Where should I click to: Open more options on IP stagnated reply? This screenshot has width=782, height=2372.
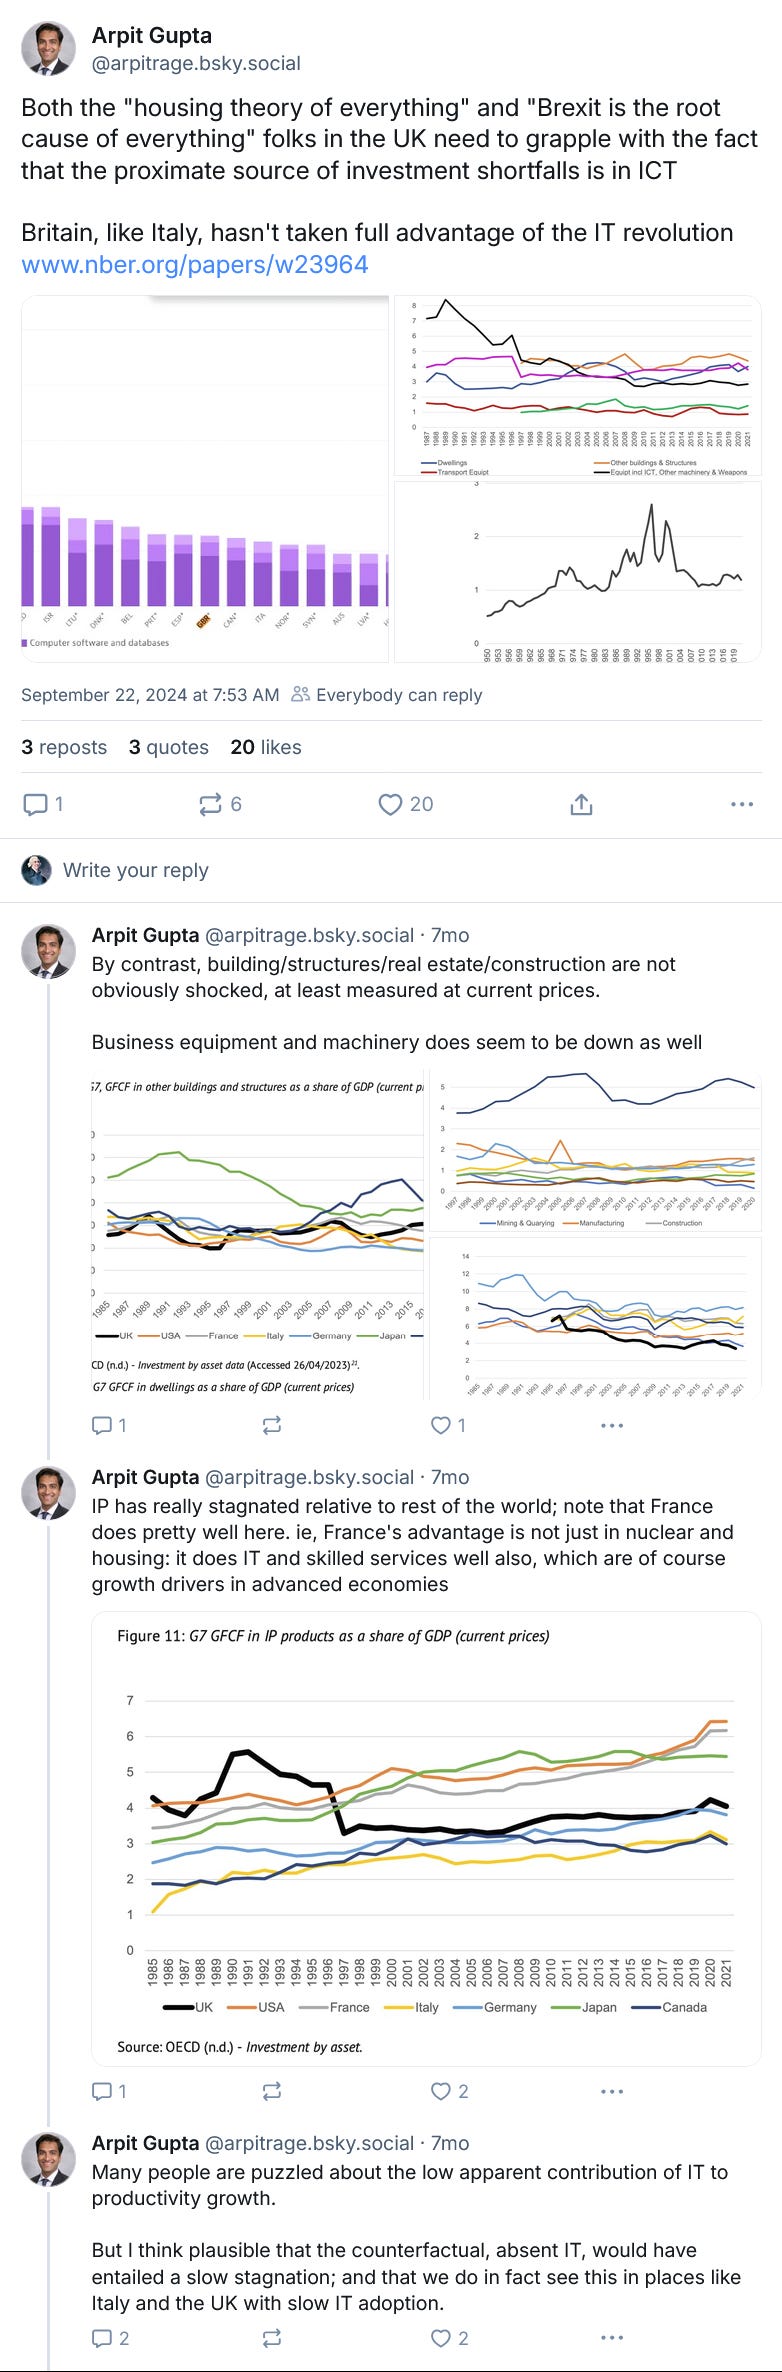tap(612, 2091)
